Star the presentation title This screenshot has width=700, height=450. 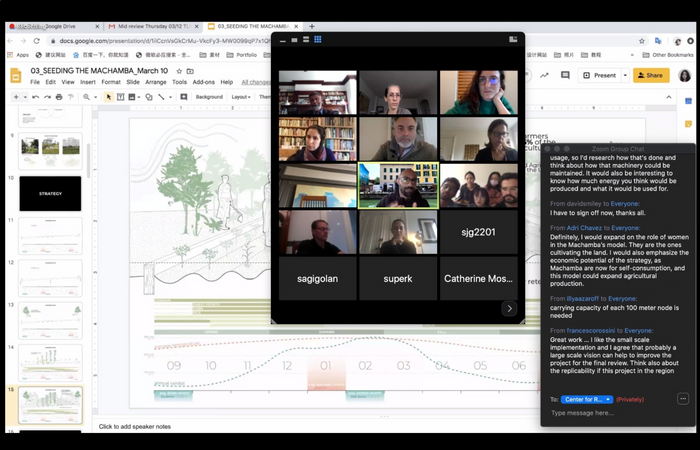pyautogui.click(x=179, y=71)
